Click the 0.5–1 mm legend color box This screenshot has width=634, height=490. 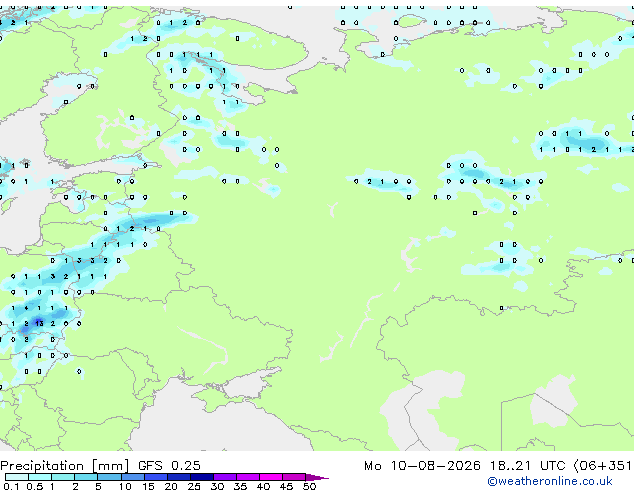(40, 477)
